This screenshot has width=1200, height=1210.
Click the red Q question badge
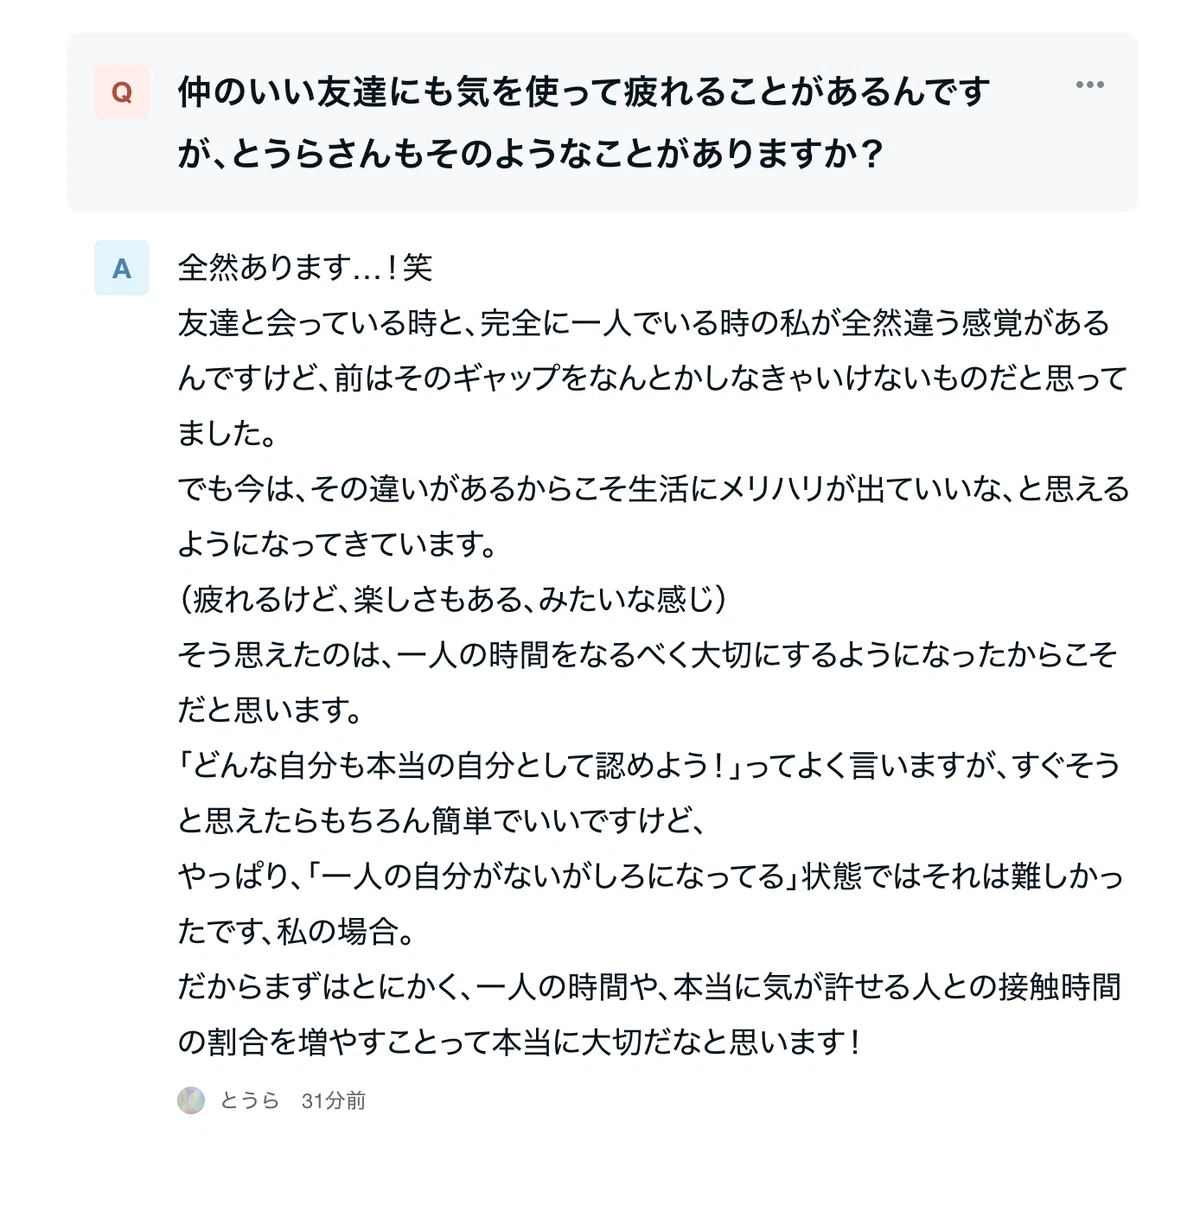click(122, 92)
